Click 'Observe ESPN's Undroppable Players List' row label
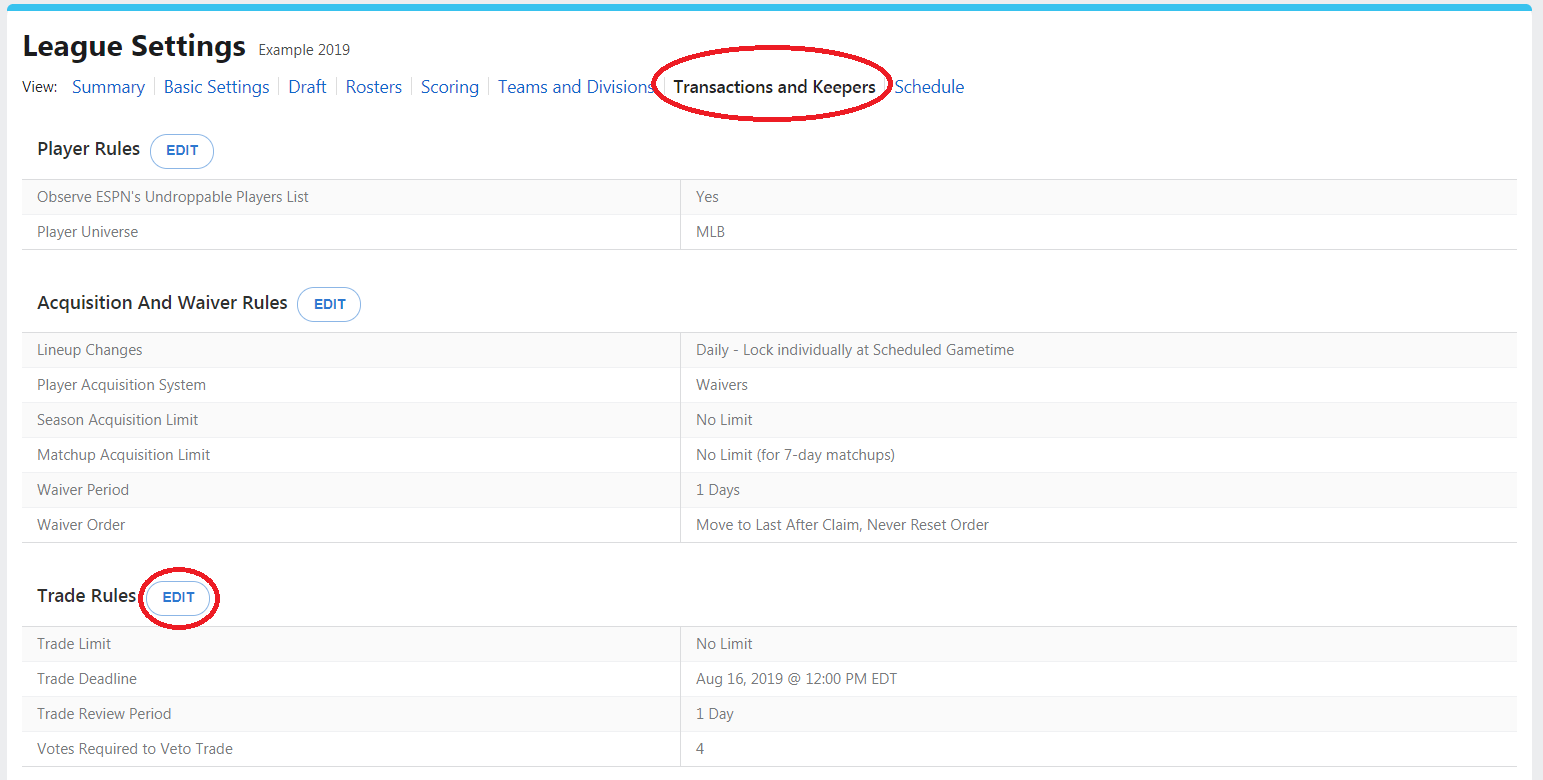The image size is (1543, 780). pyautogui.click(x=173, y=197)
